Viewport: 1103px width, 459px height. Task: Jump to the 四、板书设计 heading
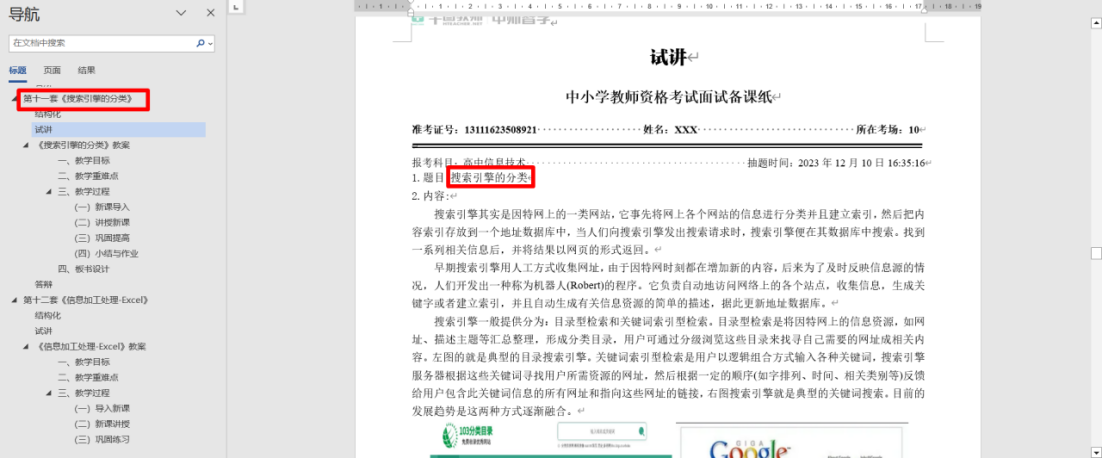point(83,269)
